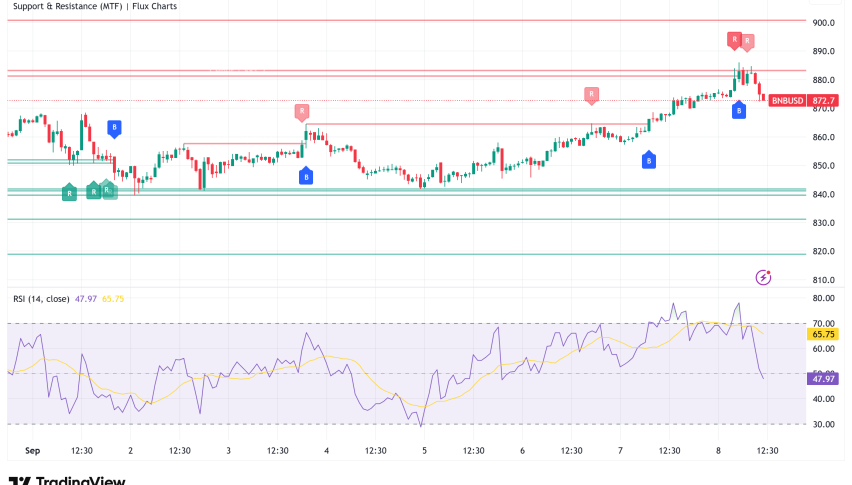This screenshot has height=485, width=852.
Task: Click the Sep label on time axis
Action: (33, 451)
